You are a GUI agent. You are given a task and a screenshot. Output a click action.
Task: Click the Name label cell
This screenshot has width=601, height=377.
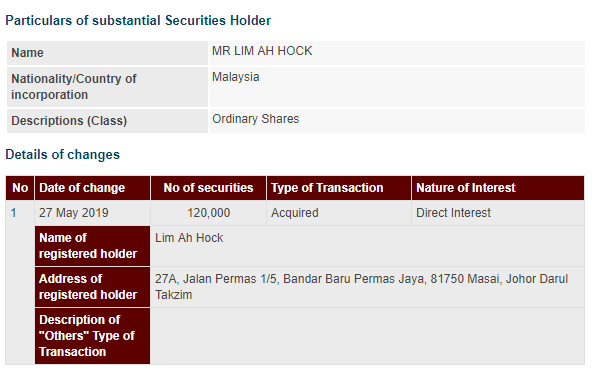pyautogui.click(x=107, y=53)
